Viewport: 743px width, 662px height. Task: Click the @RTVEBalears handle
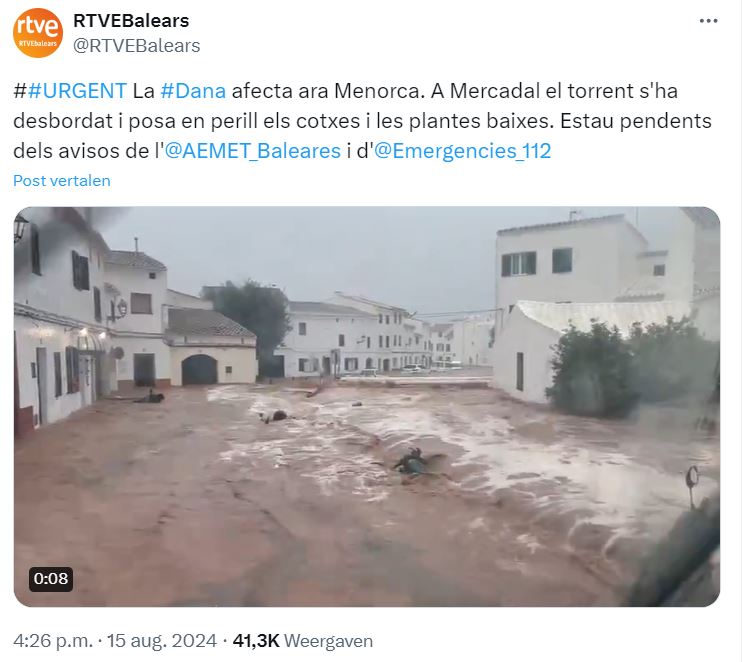tap(136, 46)
